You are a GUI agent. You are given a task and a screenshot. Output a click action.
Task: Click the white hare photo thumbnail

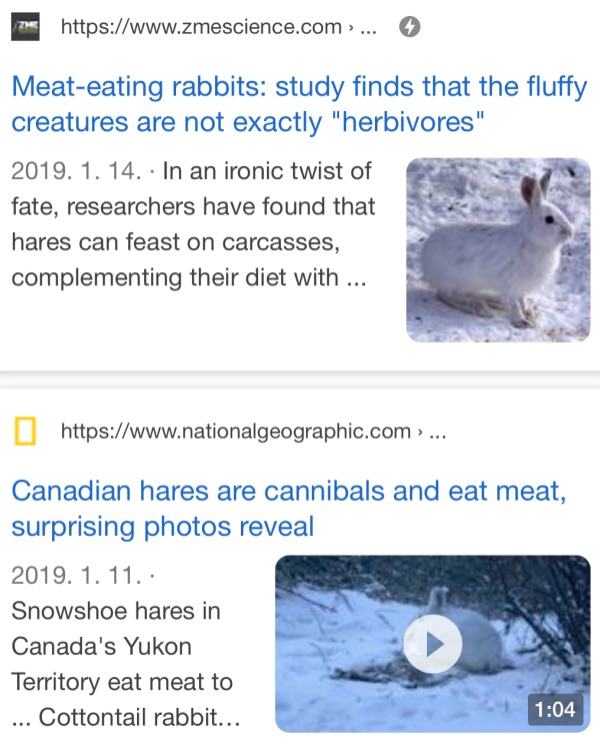(x=497, y=250)
